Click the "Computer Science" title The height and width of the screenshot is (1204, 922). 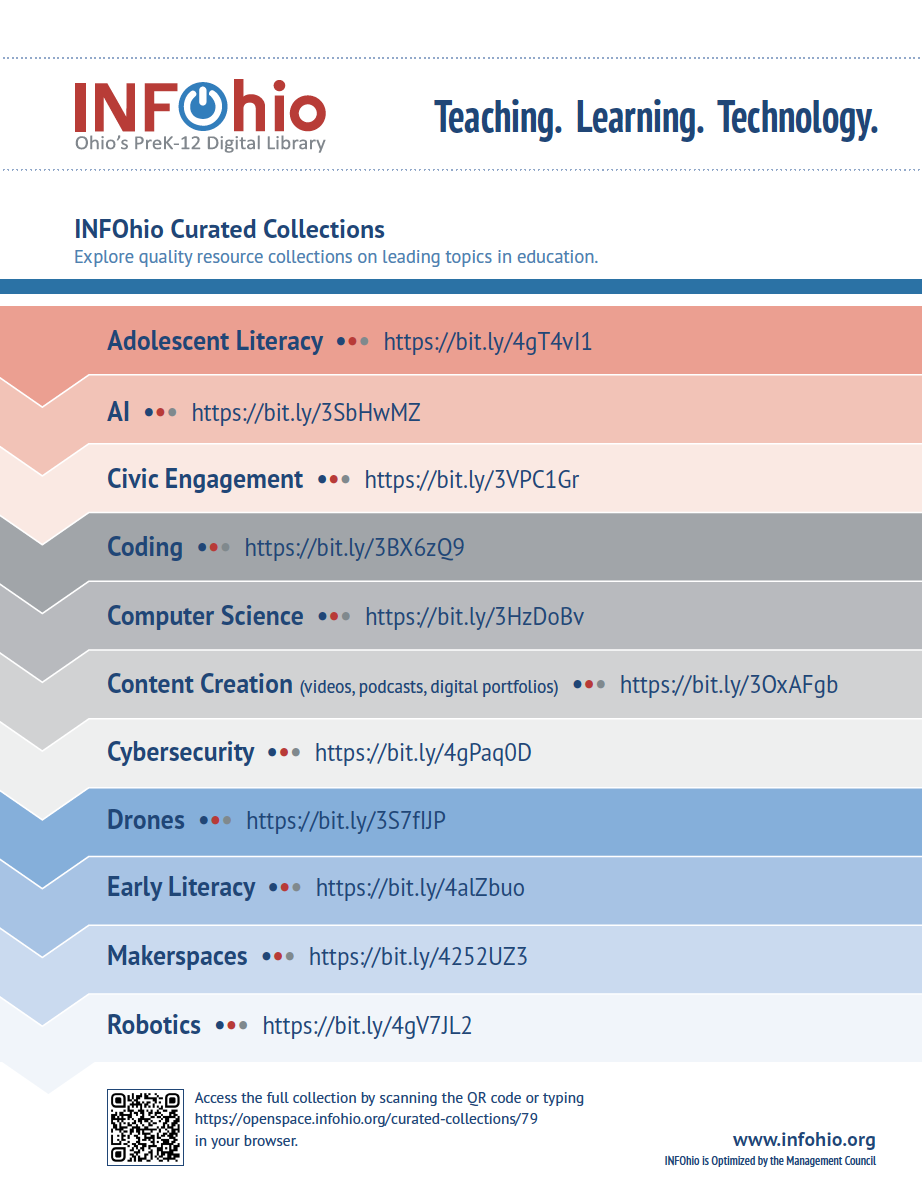pos(205,616)
